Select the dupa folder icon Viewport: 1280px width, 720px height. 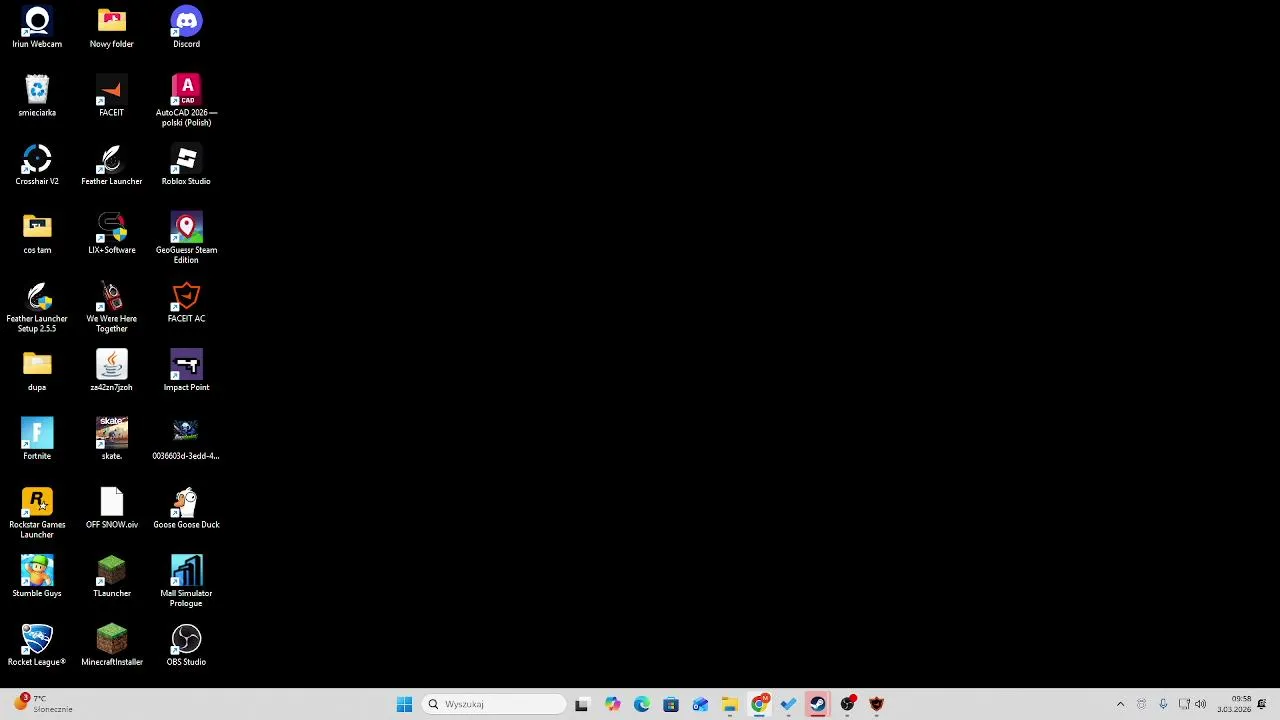(x=37, y=371)
